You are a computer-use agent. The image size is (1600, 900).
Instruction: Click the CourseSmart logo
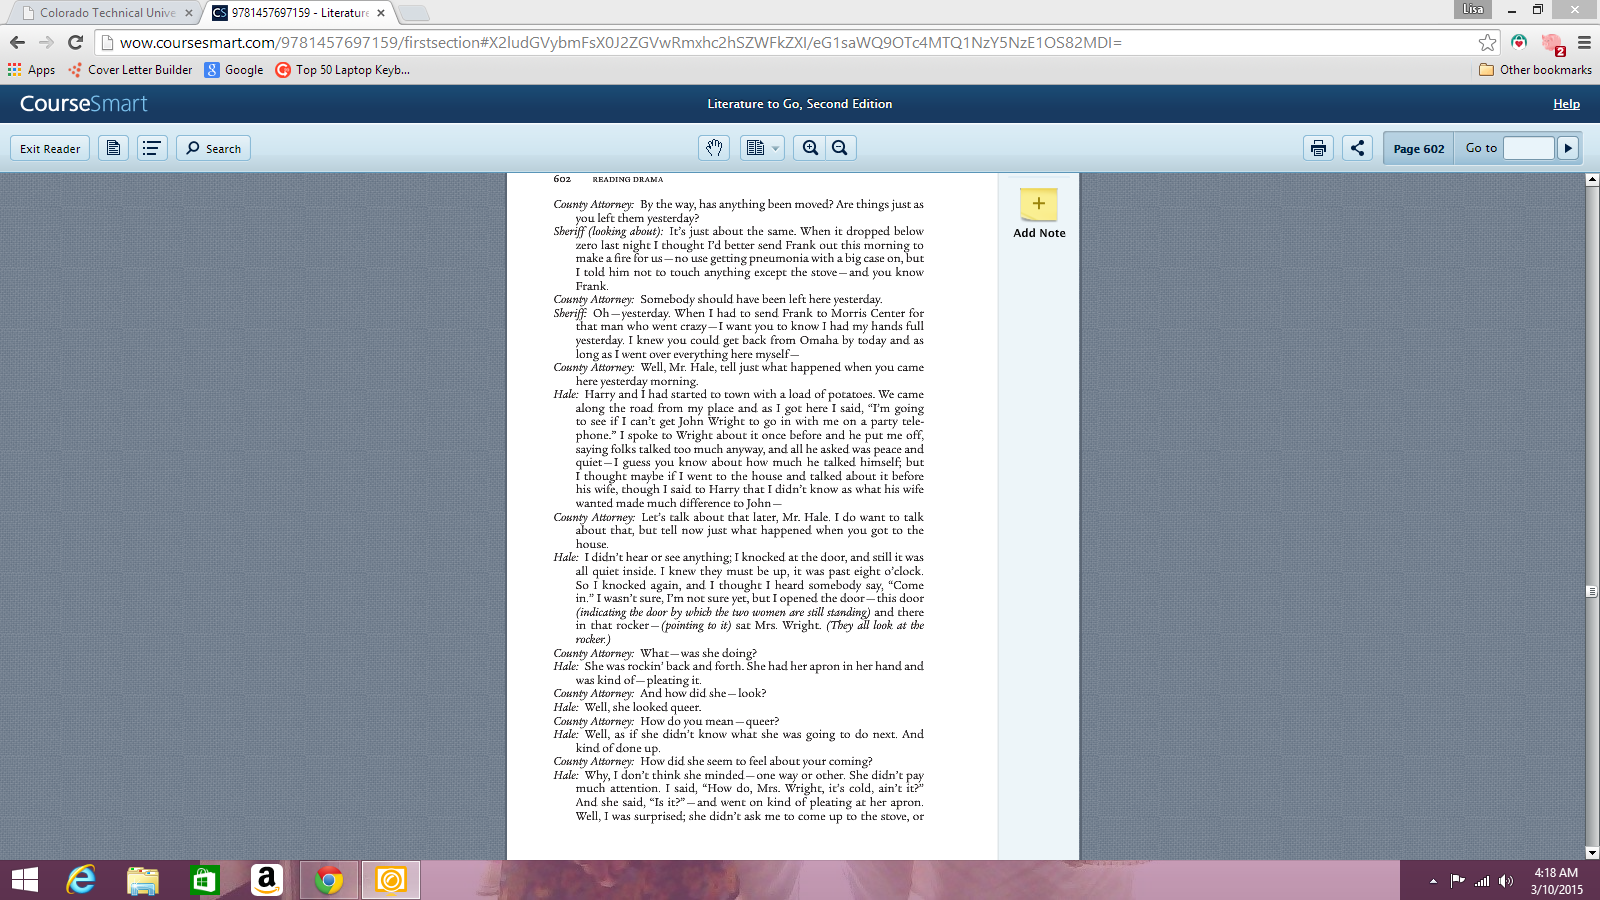(84, 104)
